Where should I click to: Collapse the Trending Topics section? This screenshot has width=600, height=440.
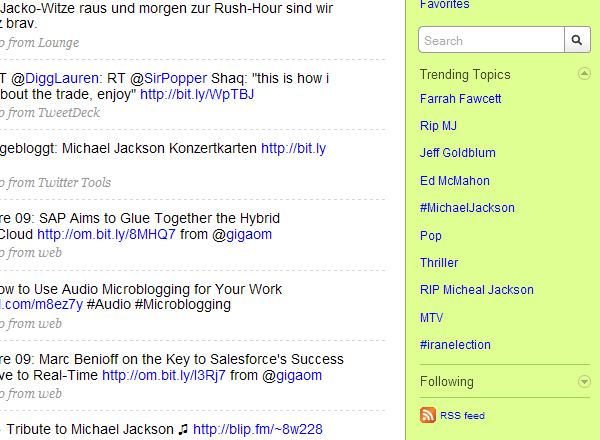pyautogui.click(x=584, y=75)
